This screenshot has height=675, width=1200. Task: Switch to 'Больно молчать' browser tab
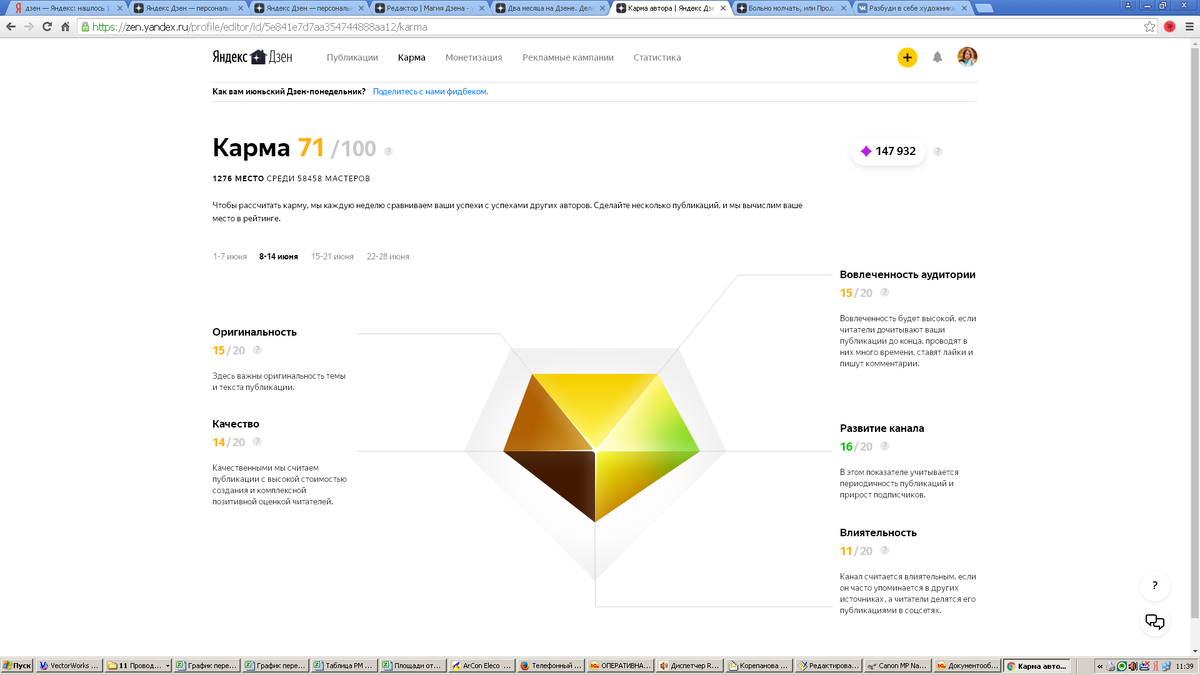point(793,8)
